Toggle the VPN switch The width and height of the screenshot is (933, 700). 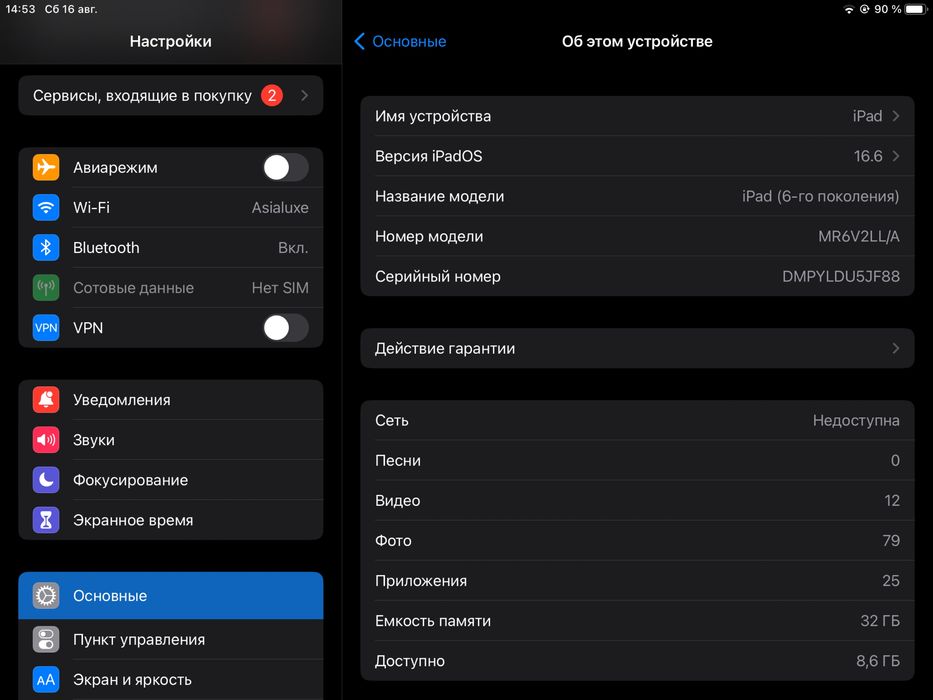pos(286,327)
